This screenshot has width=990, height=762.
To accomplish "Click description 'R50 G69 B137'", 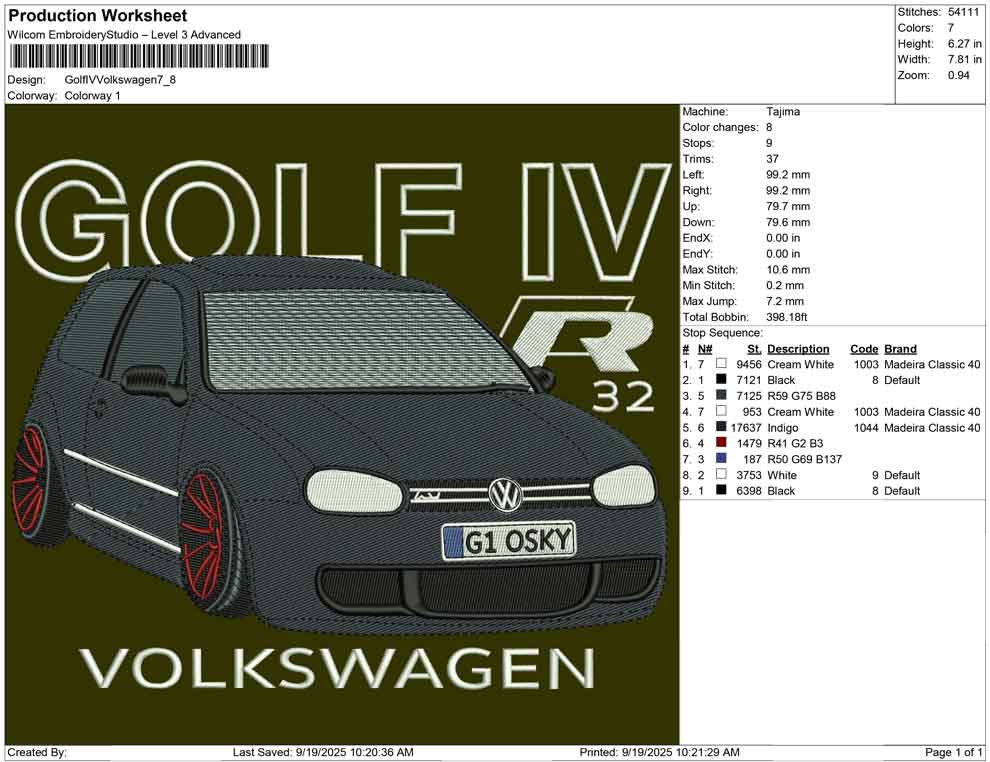I will [x=804, y=458].
